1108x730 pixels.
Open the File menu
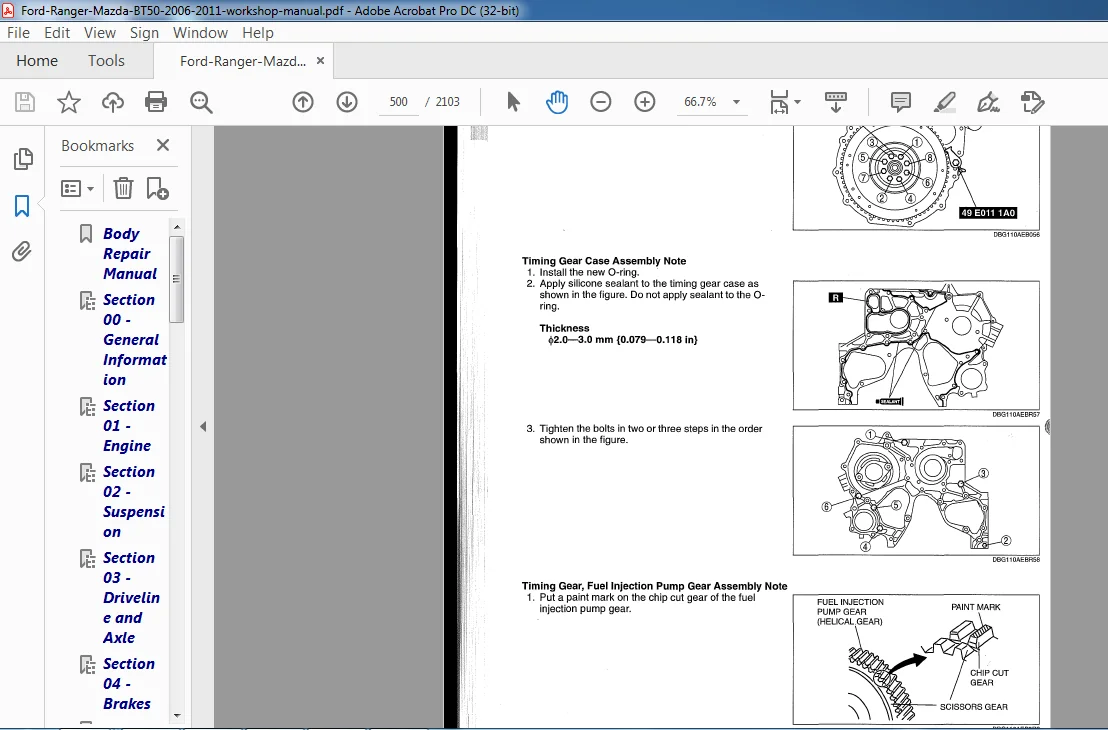coord(18,33)
